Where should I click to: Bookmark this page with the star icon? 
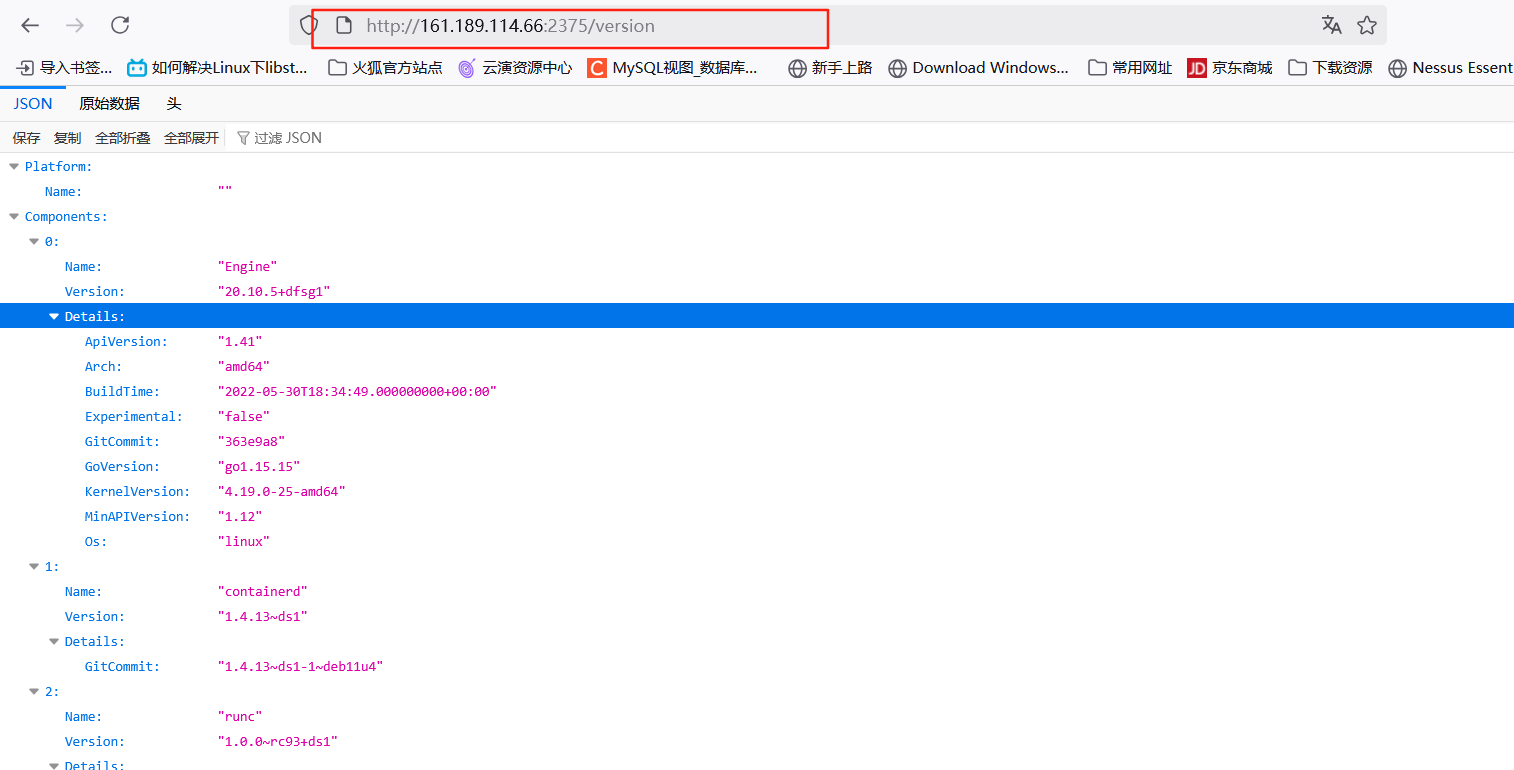click(x=1367, y=26)
